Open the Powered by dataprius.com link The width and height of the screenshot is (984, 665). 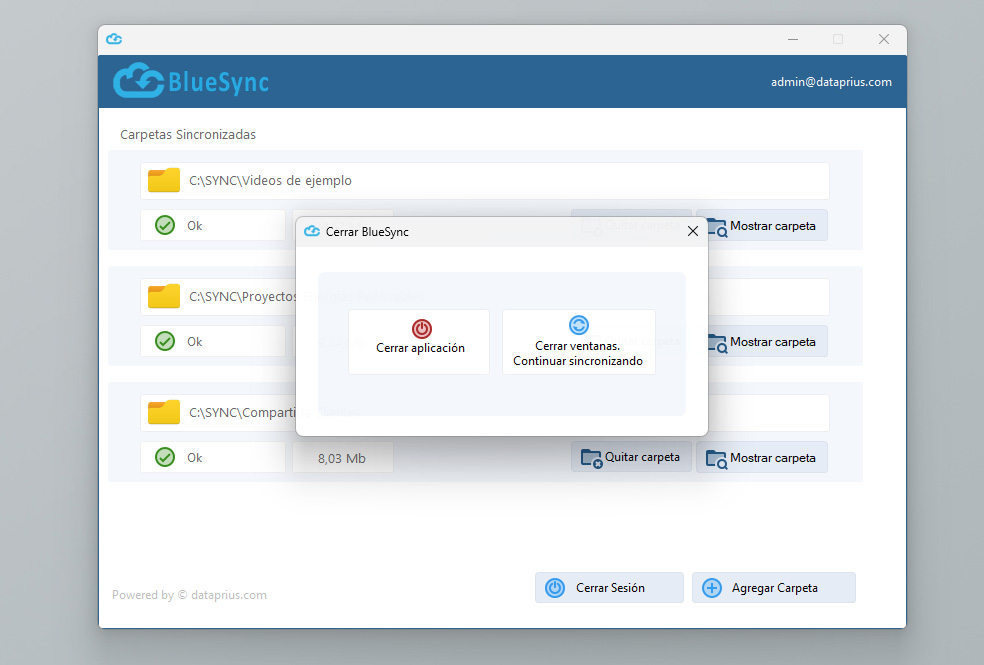[190, 595]
